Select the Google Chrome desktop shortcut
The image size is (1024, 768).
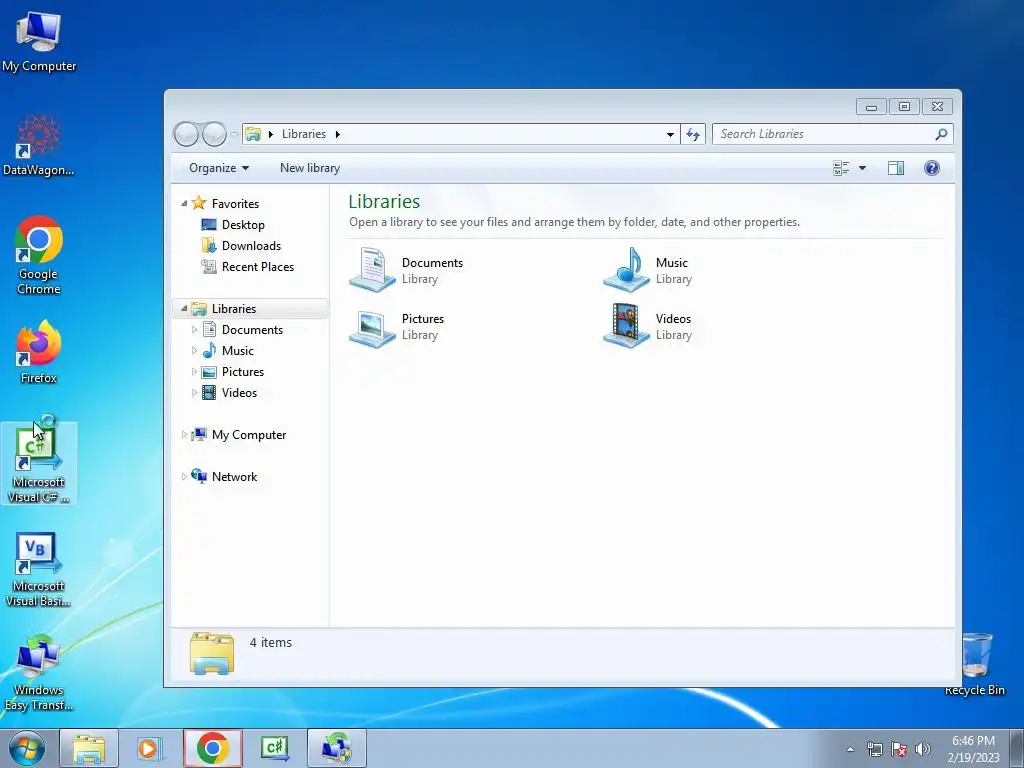pos(39,255)
